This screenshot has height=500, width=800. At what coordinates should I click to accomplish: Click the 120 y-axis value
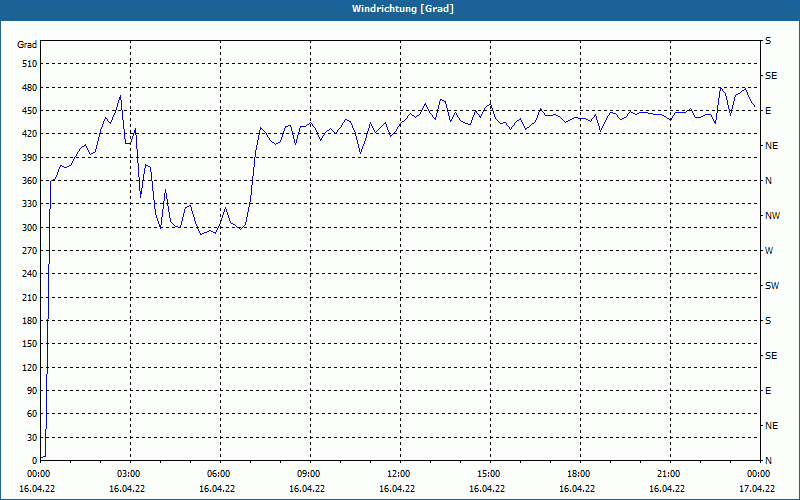(30, 367)
